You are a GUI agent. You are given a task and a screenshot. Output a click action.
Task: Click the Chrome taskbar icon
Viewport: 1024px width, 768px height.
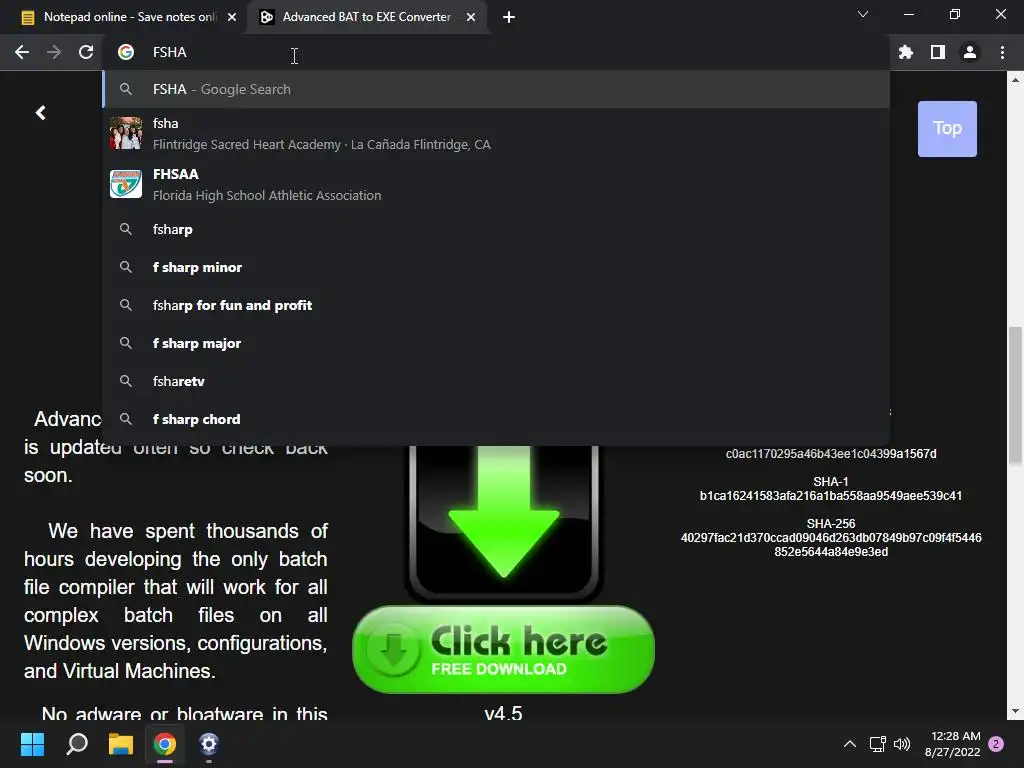(x=165, y=744)
